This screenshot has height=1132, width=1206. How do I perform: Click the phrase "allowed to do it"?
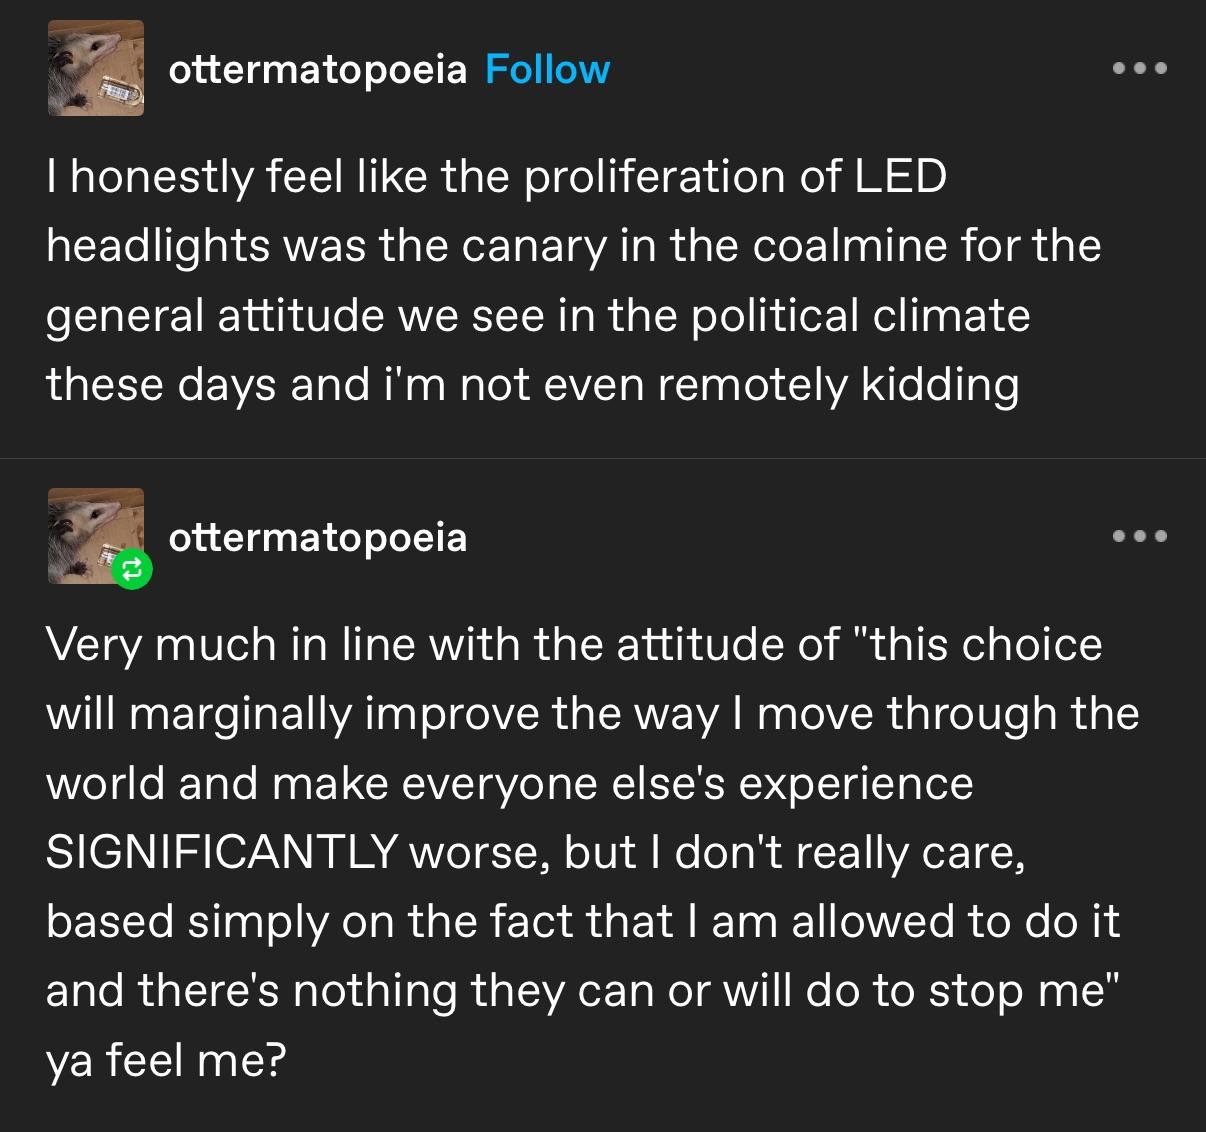955,921
